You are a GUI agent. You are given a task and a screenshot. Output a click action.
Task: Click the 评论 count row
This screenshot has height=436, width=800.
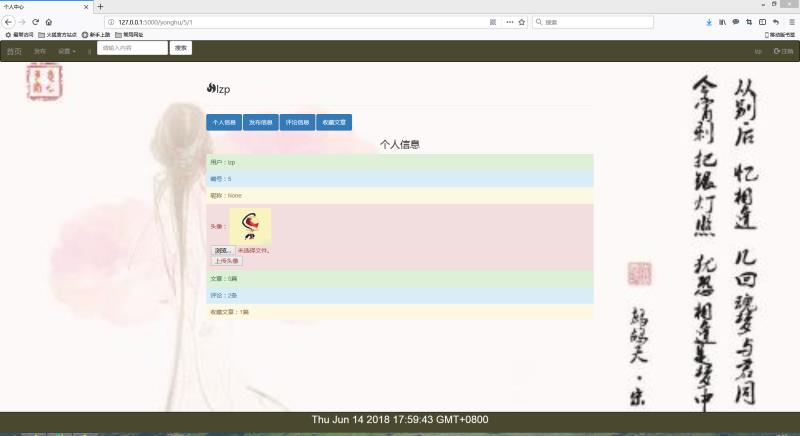pos(400,295)
